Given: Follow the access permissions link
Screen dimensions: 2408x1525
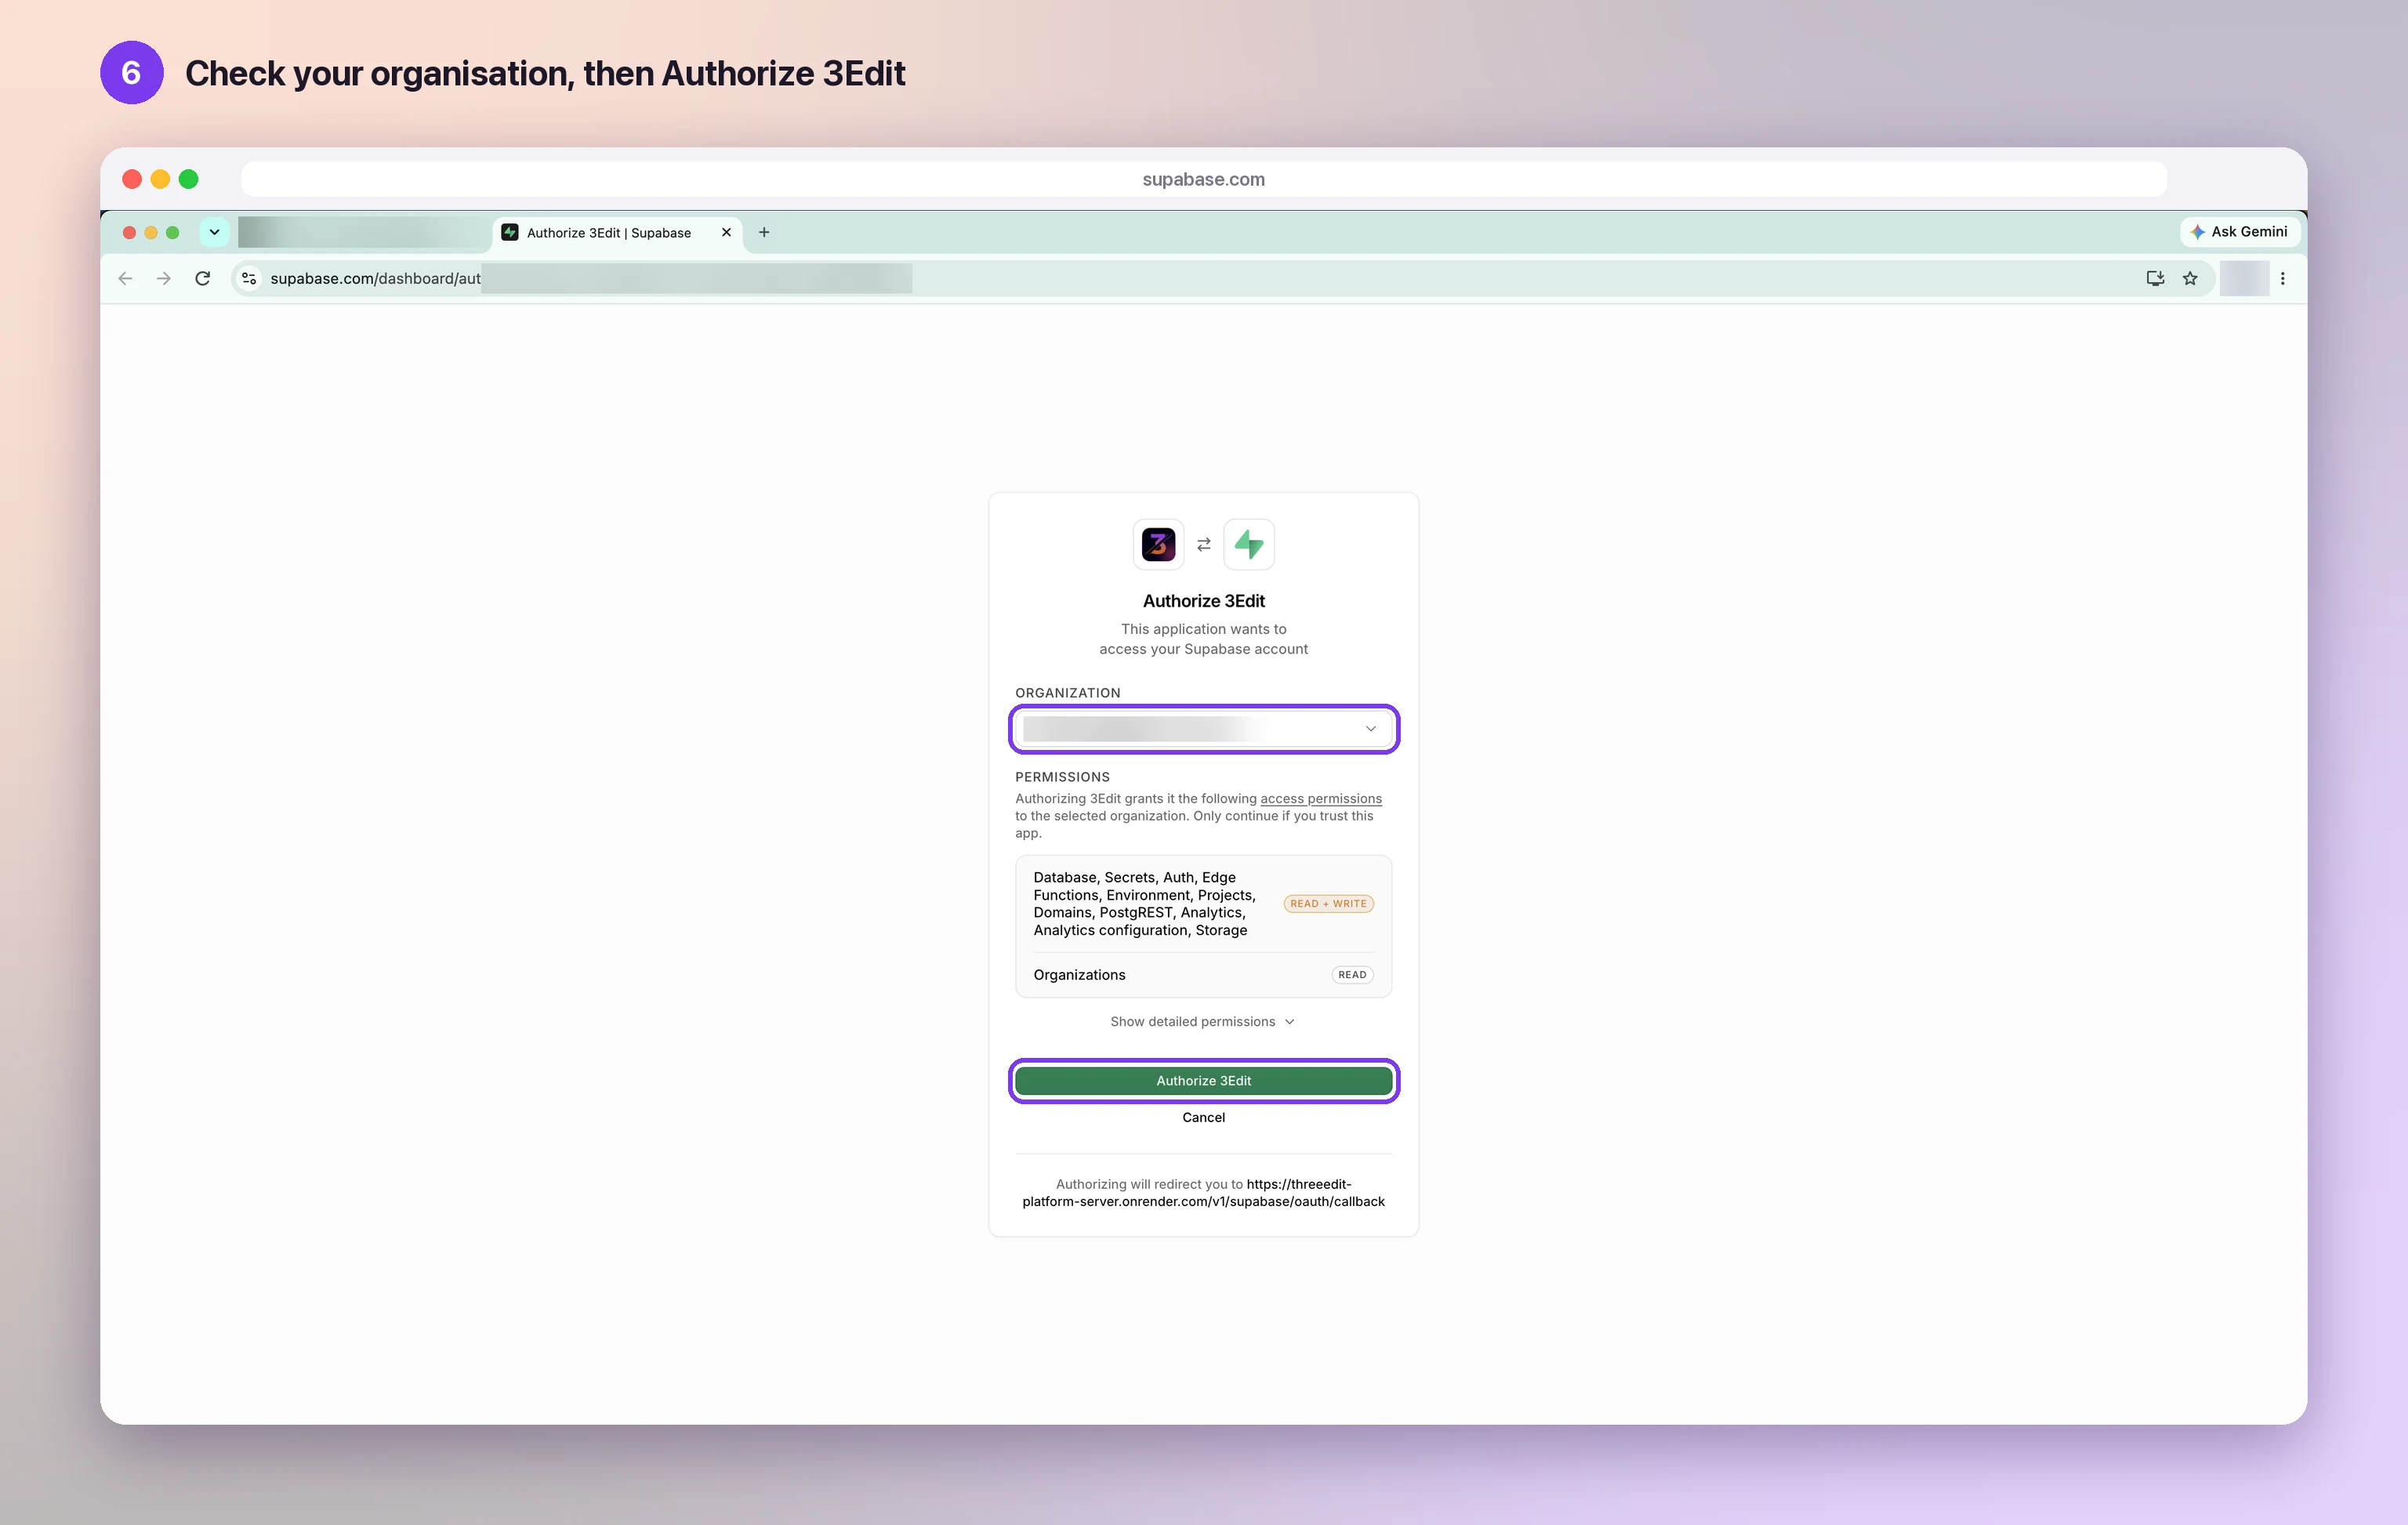Looking at the screenshot, I should pyautogui.click(x=1321, y=798).
